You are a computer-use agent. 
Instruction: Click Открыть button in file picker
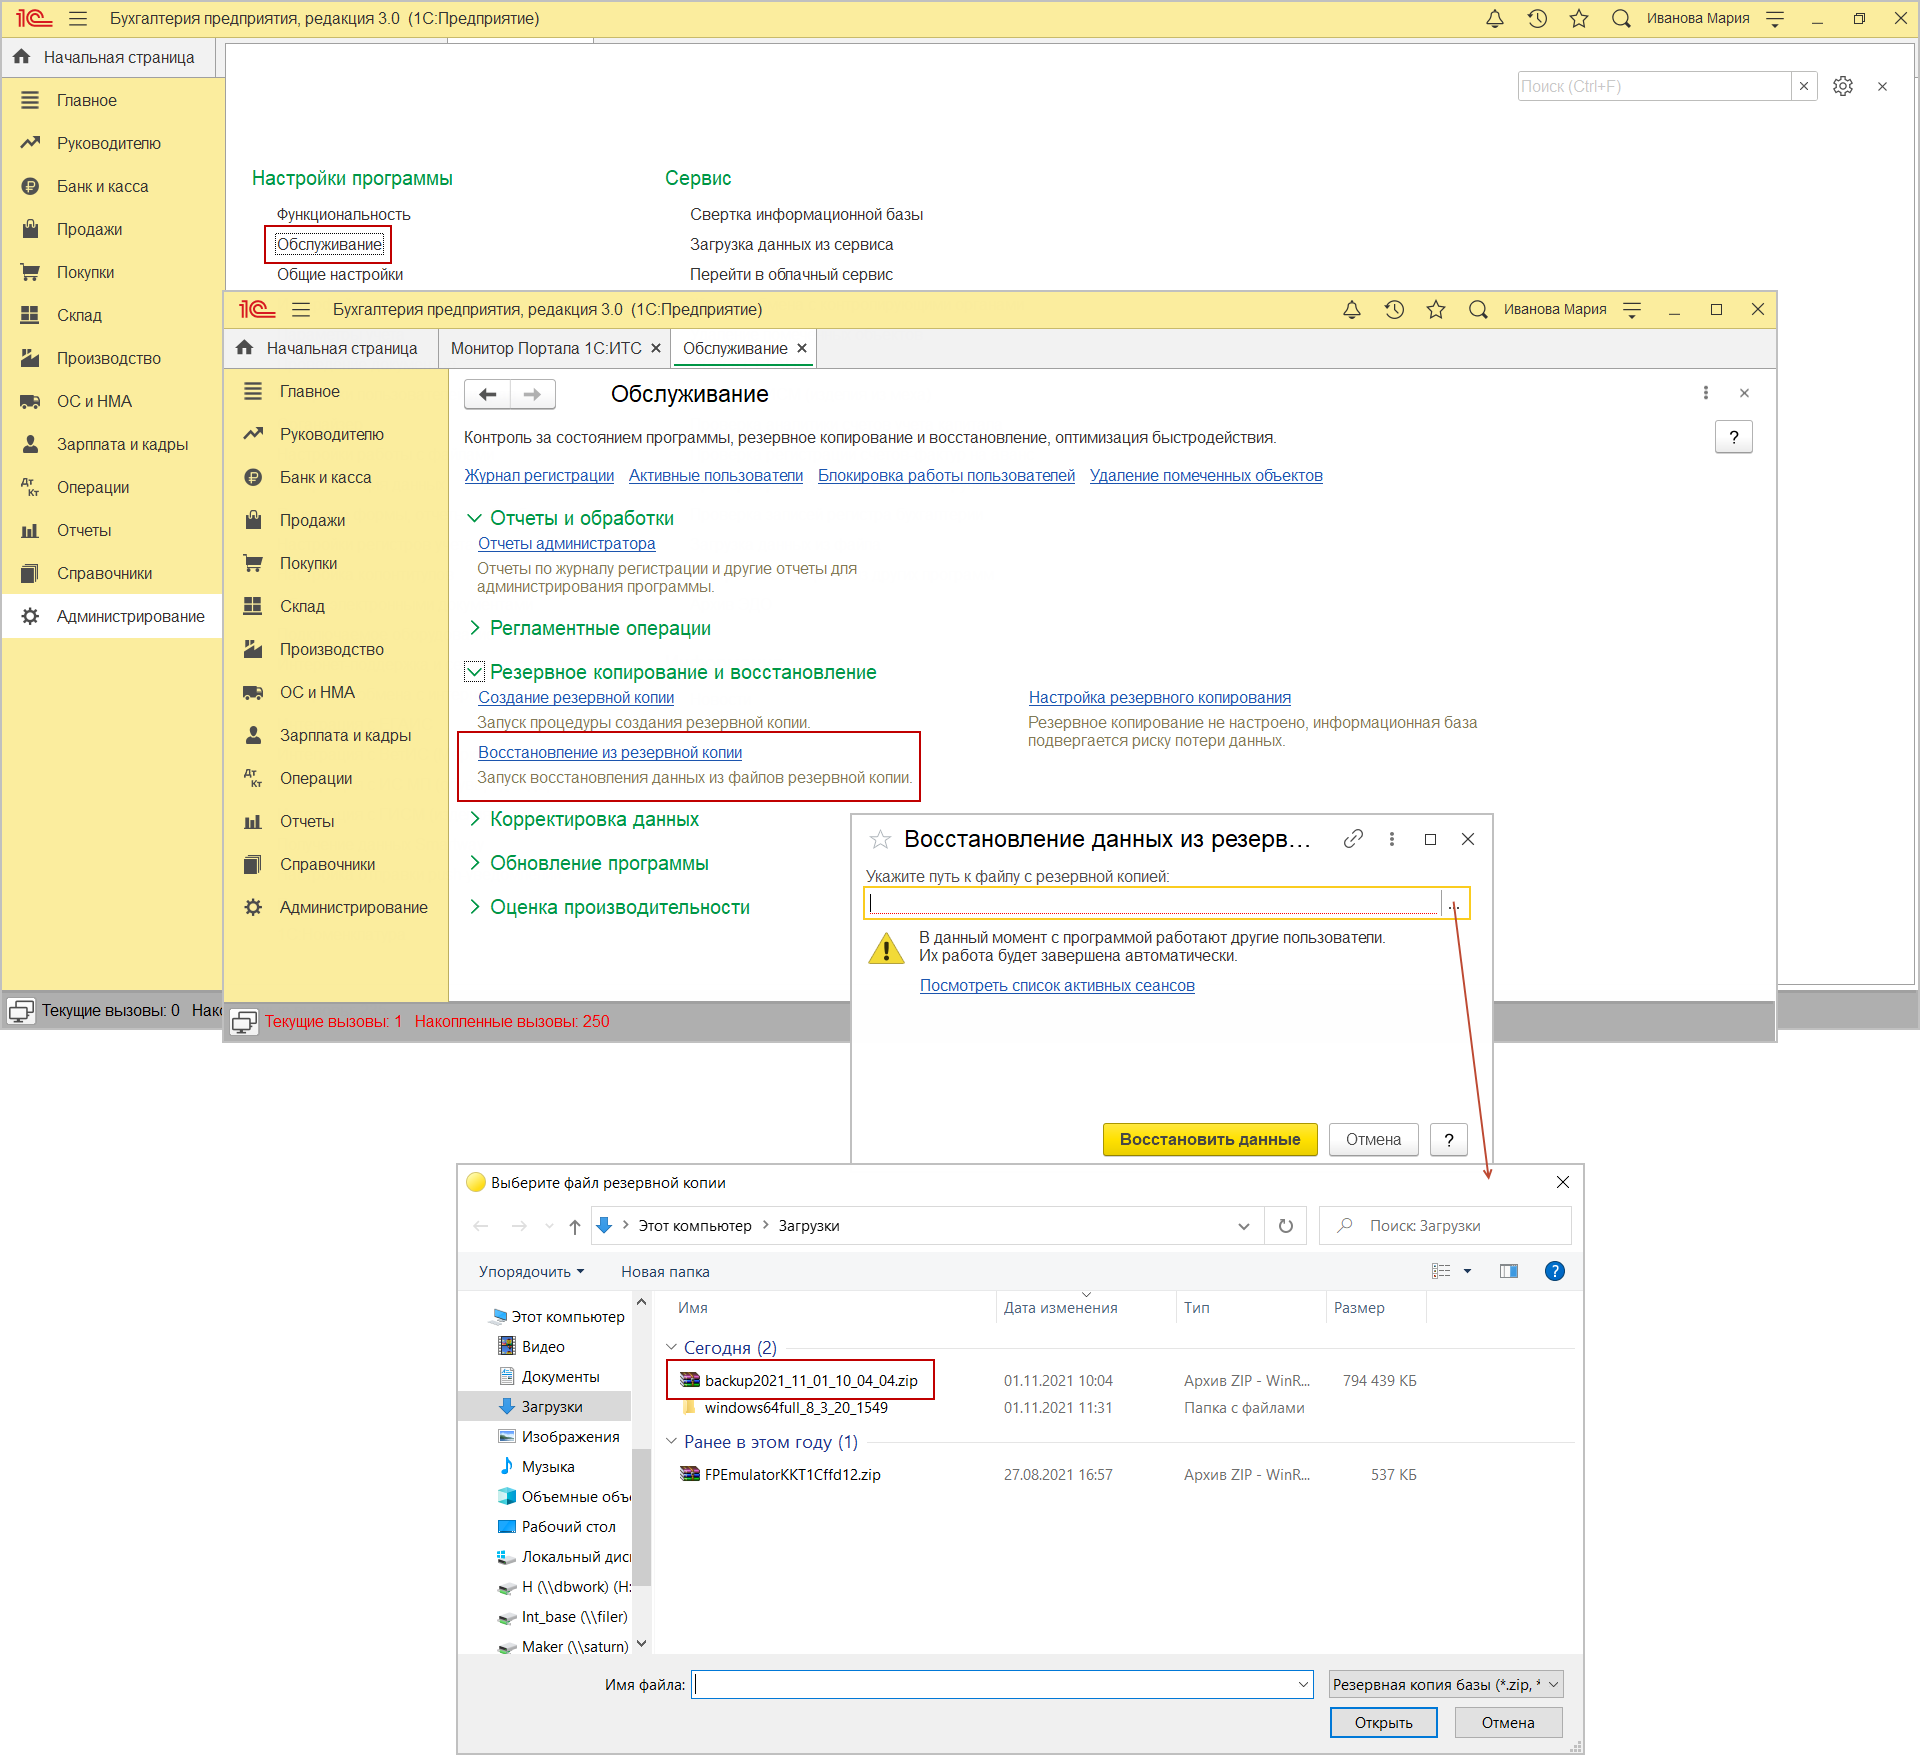1383,1722
